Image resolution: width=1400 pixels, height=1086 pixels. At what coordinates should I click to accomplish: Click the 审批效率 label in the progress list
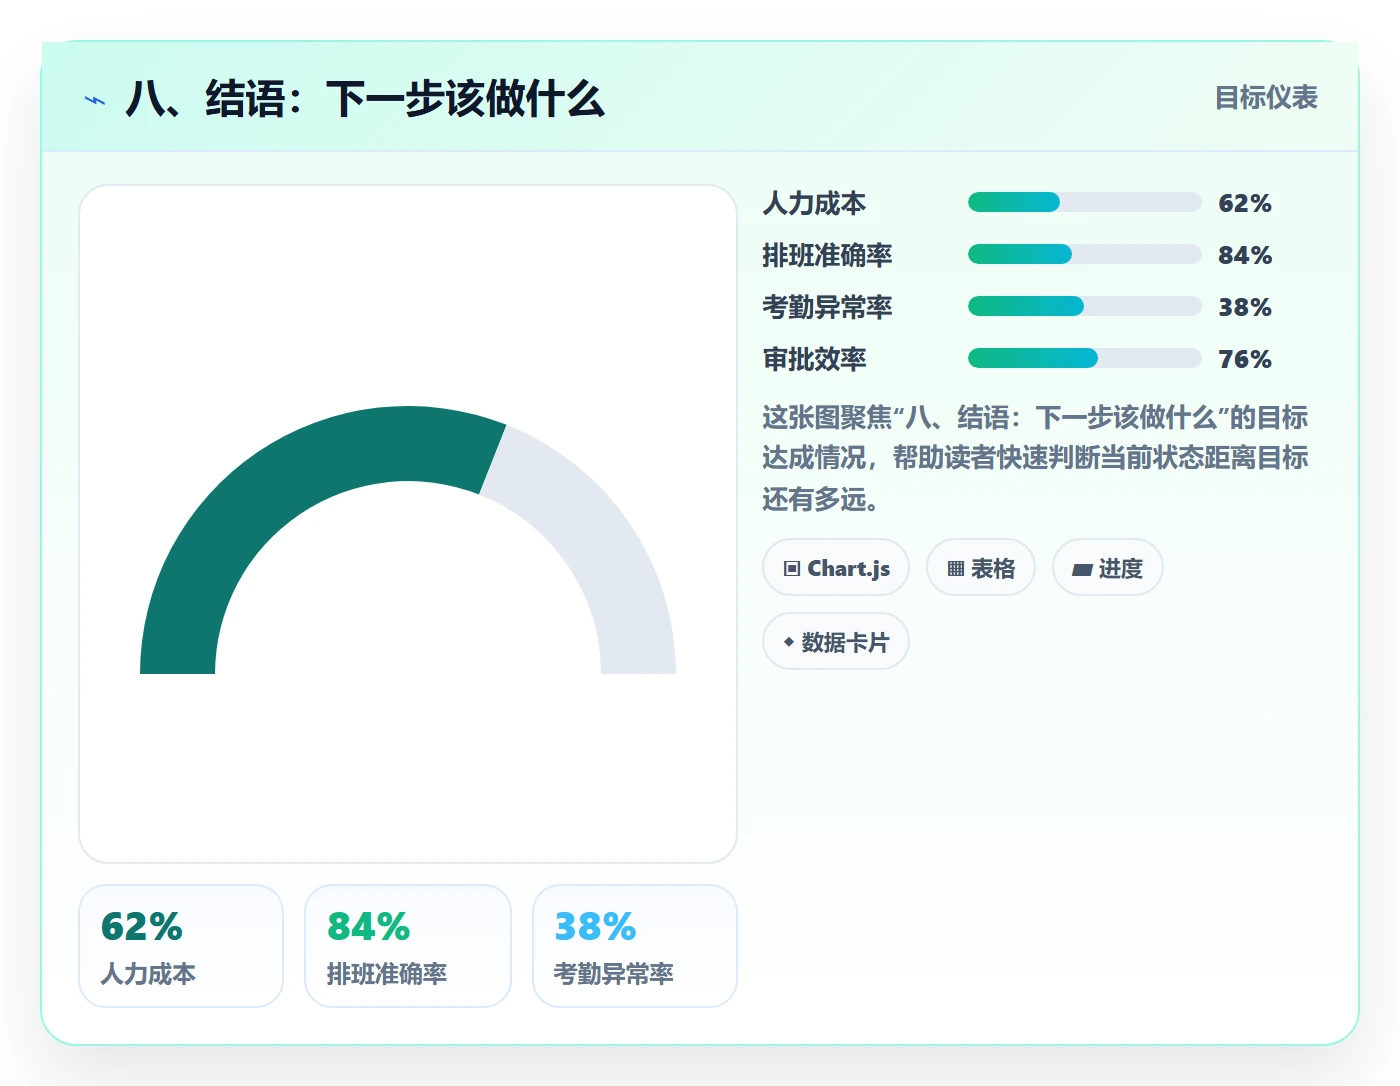pyautogui.click(x=814, y=359)
